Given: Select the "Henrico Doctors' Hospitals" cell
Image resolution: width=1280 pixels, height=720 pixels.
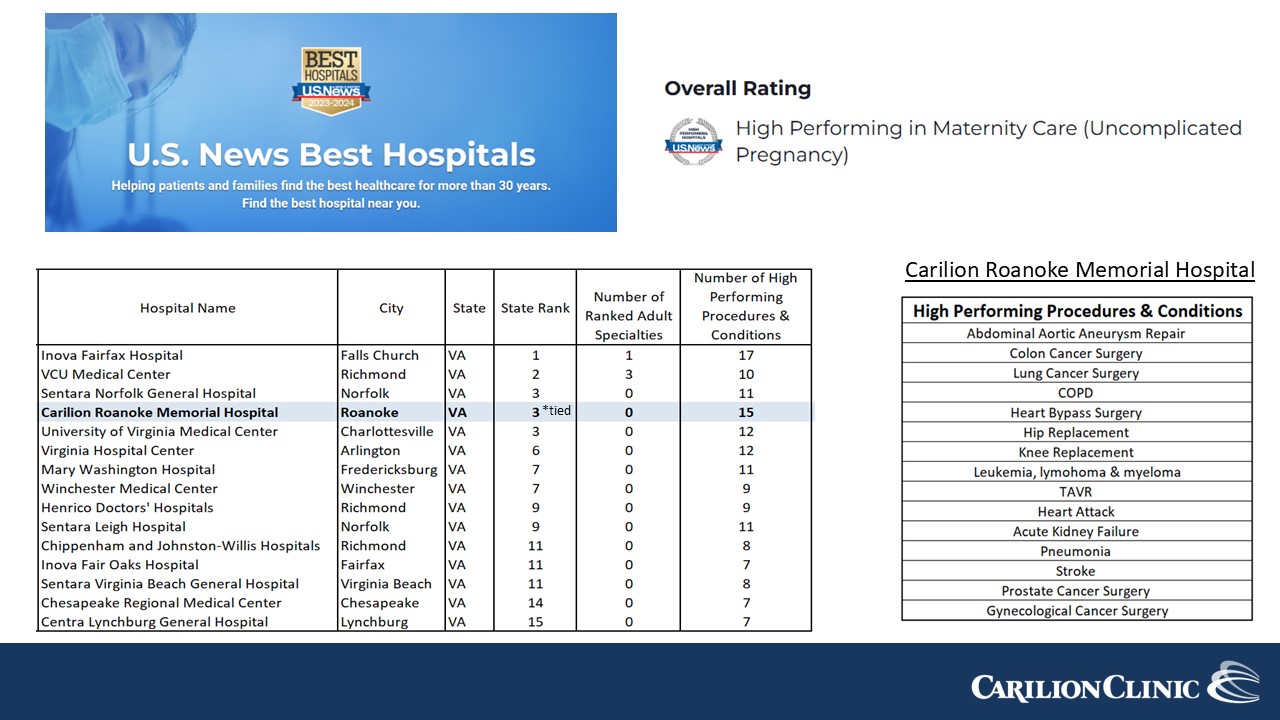Looking at the screenshot, I should [187, 507].
